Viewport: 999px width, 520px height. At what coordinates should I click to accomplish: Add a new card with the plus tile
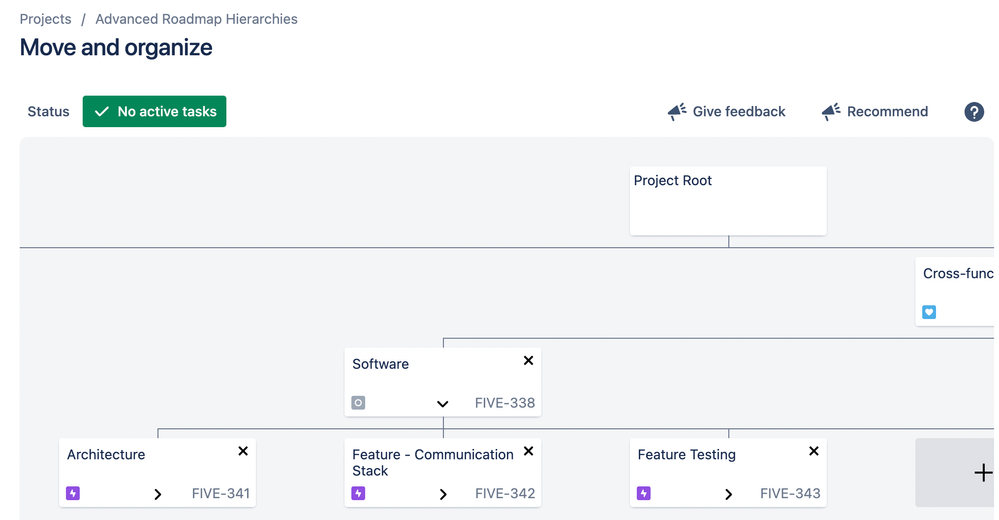pyautogui.click(x=982, y=473)
